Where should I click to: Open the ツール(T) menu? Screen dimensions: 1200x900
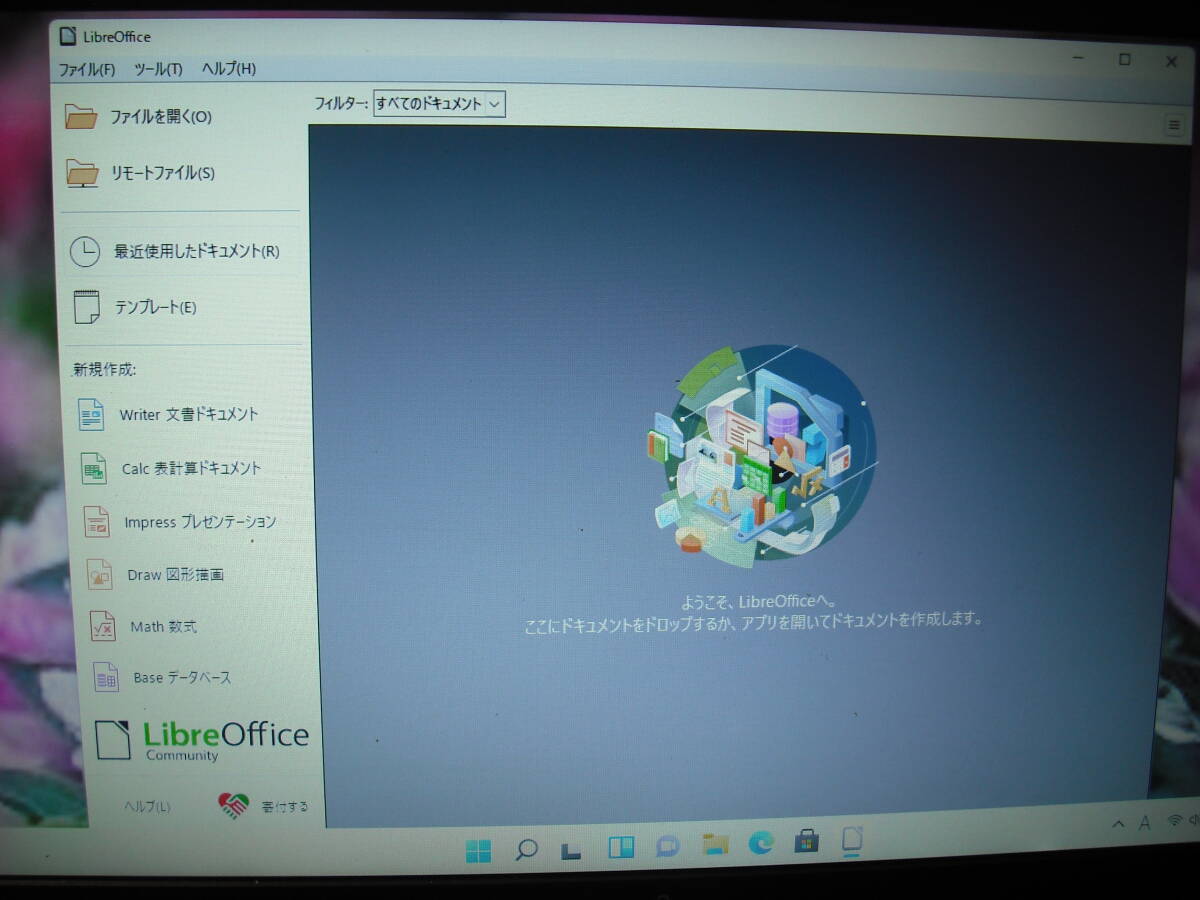(158, 69)
